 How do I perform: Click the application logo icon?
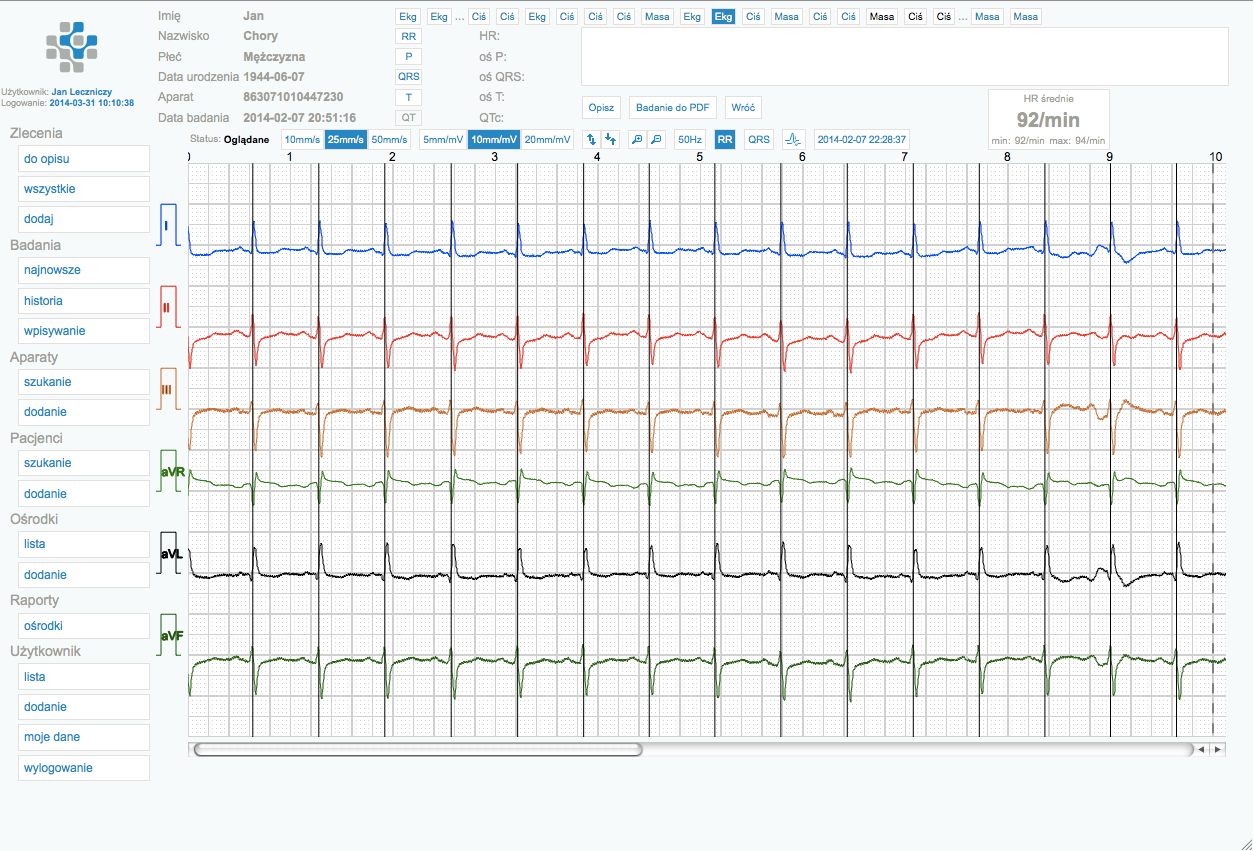(x=73, y=48)
